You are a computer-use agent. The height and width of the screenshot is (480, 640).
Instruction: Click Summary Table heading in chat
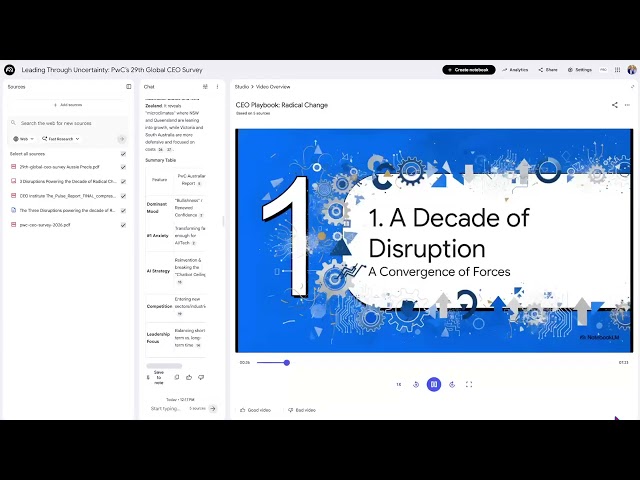click(160, 160)
